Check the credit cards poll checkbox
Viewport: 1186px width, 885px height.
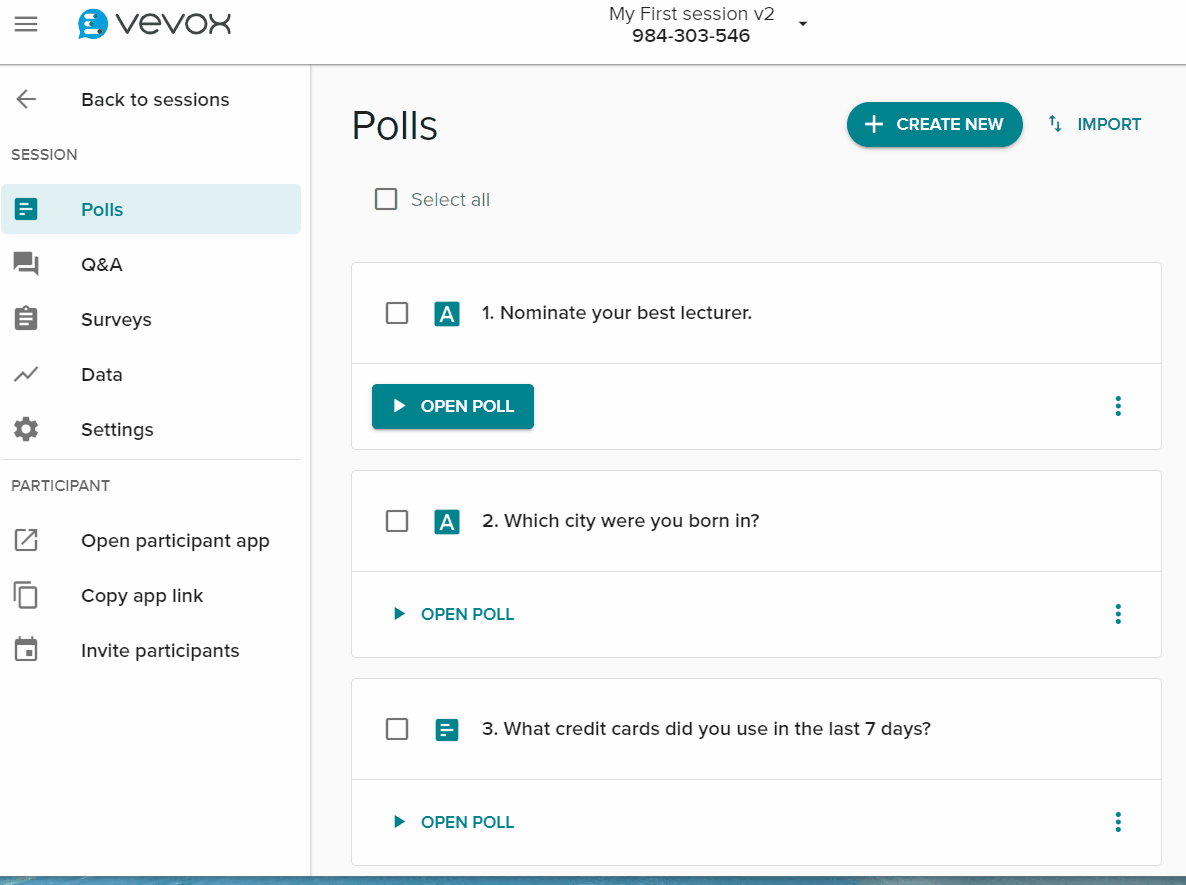[397, 729]
